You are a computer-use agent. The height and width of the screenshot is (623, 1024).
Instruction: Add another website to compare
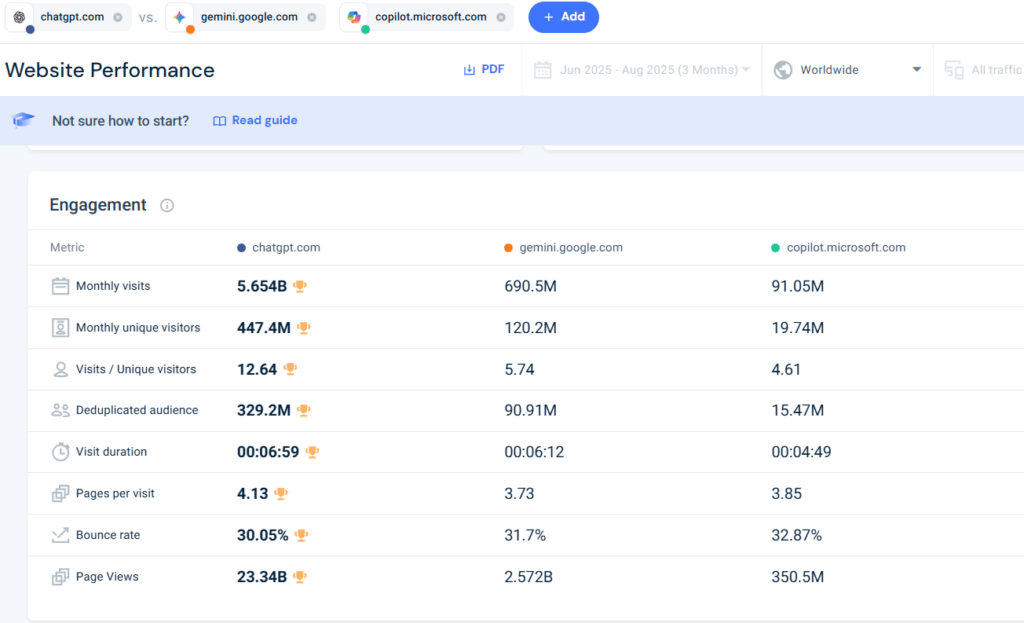(564, 17)
